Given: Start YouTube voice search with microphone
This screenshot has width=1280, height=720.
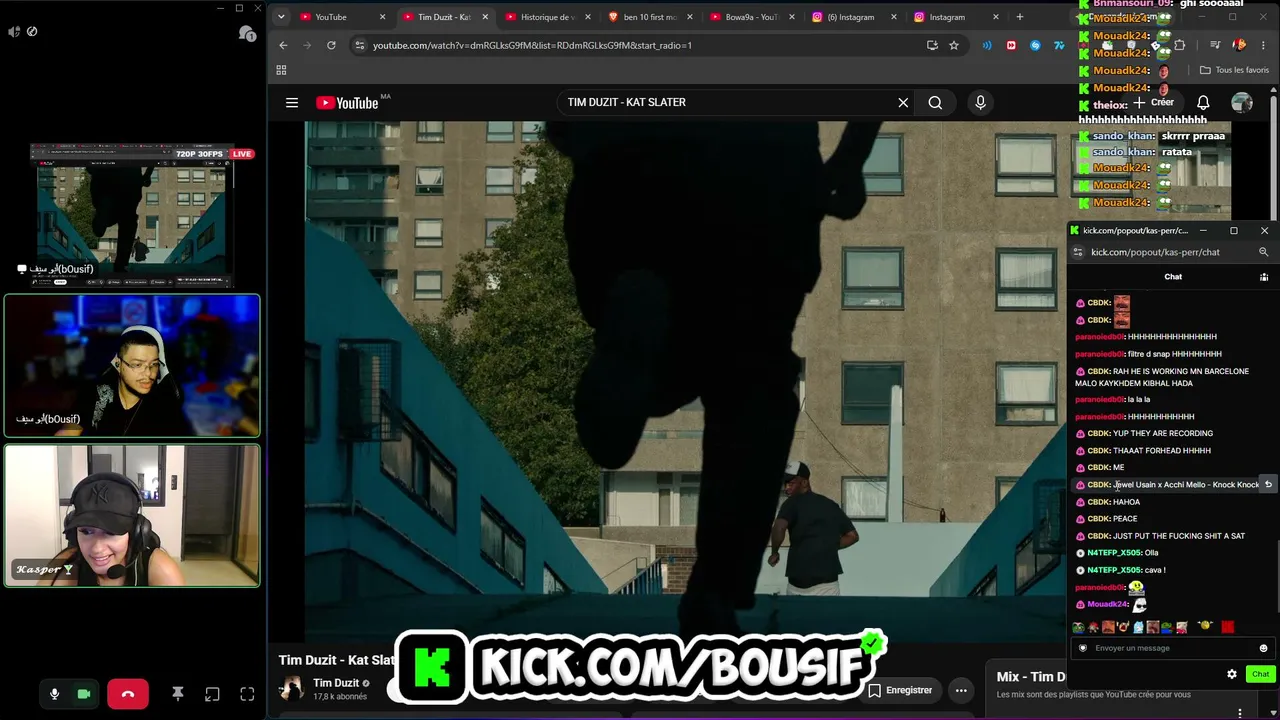Looking at the screenshot, I should point(980,102).
